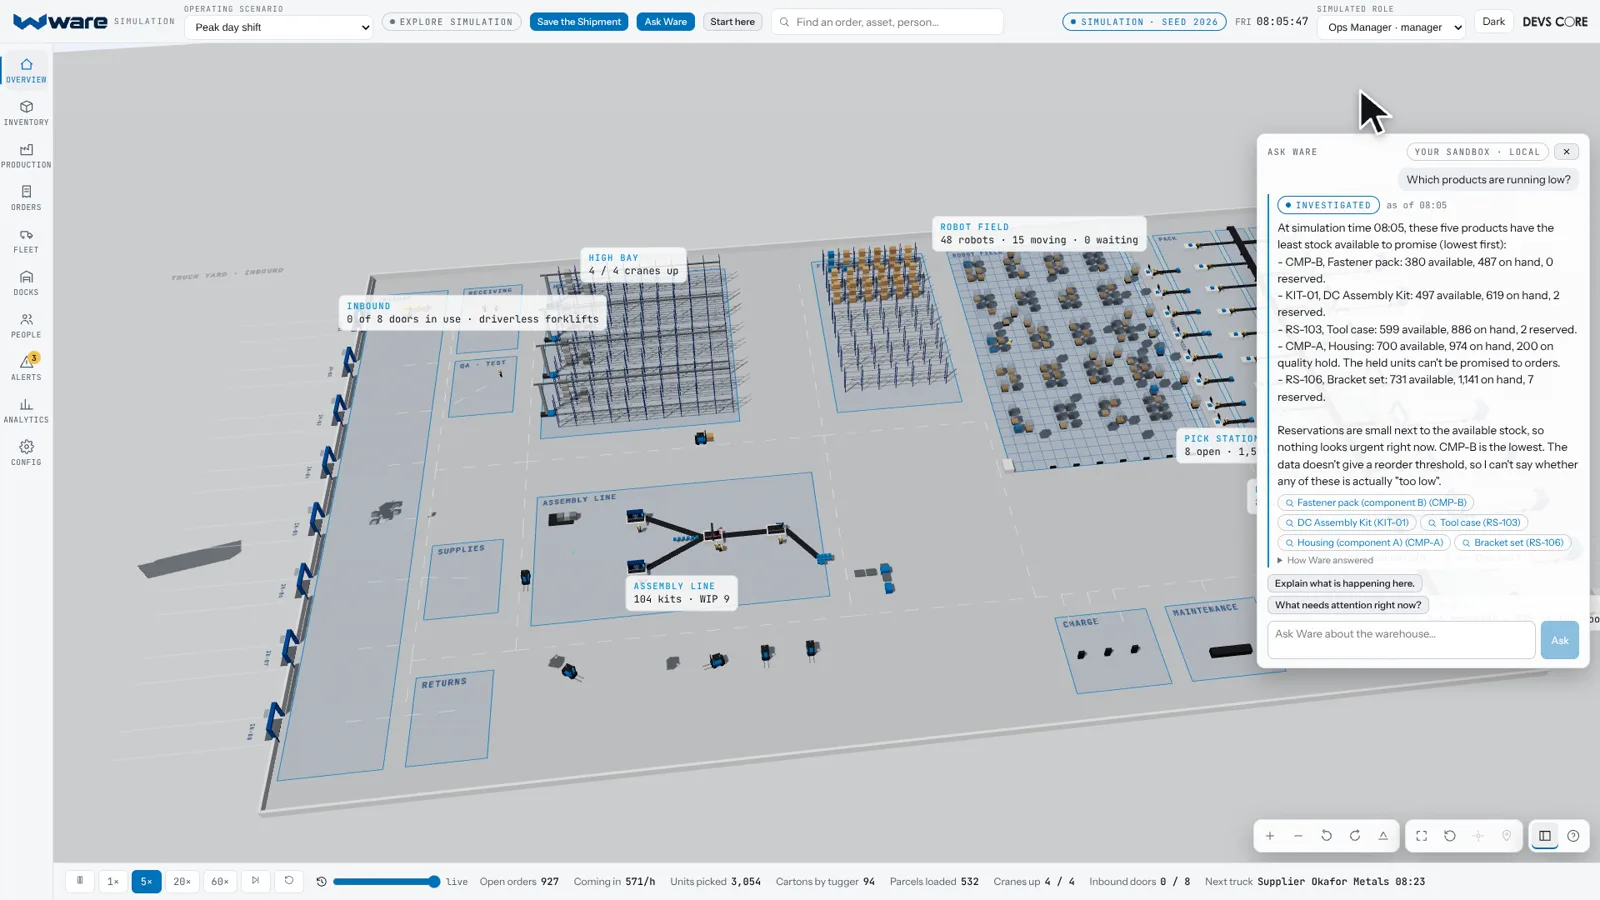Rotate view clockwise
Viewport: 1600px width, 900px height.
coord(1355,836)
